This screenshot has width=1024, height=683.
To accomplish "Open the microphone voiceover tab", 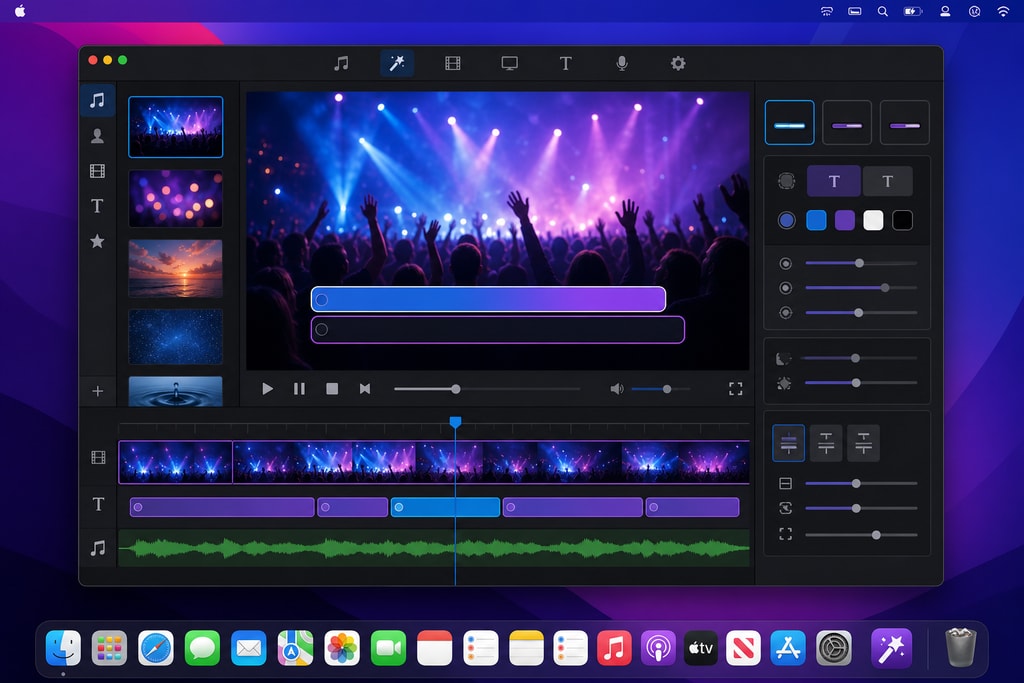I will 622,63.
